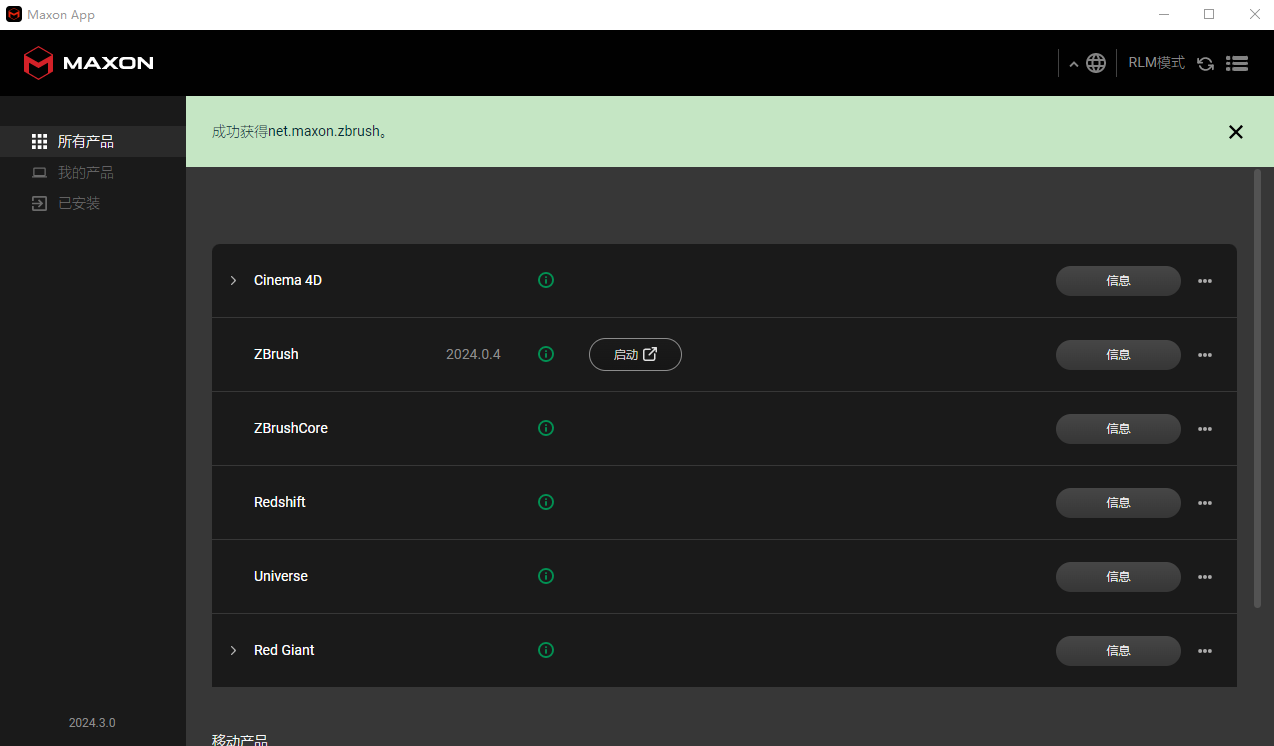Image resolution: width=1274 pixels, height=746 pixels.
Task: Click 信息 button for Redshift
Action: coord(1118,503)
